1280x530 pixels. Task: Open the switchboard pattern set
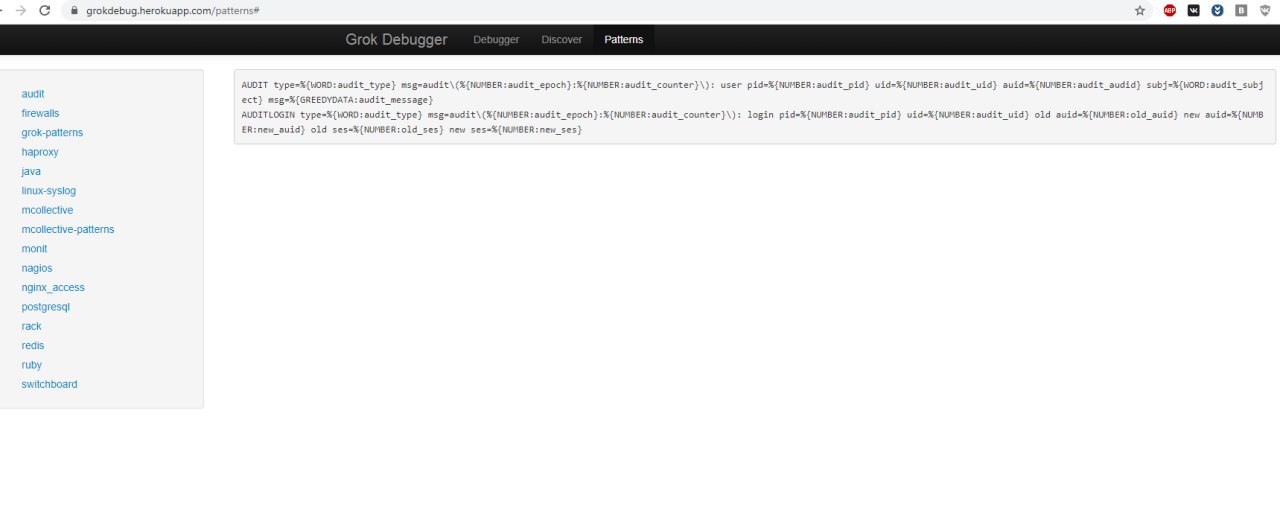coord(49,384)
